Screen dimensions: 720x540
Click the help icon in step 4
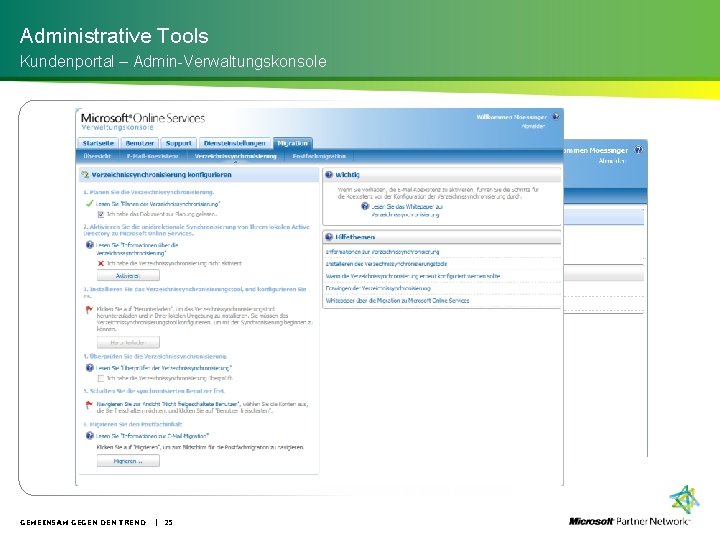pos(90,367)
